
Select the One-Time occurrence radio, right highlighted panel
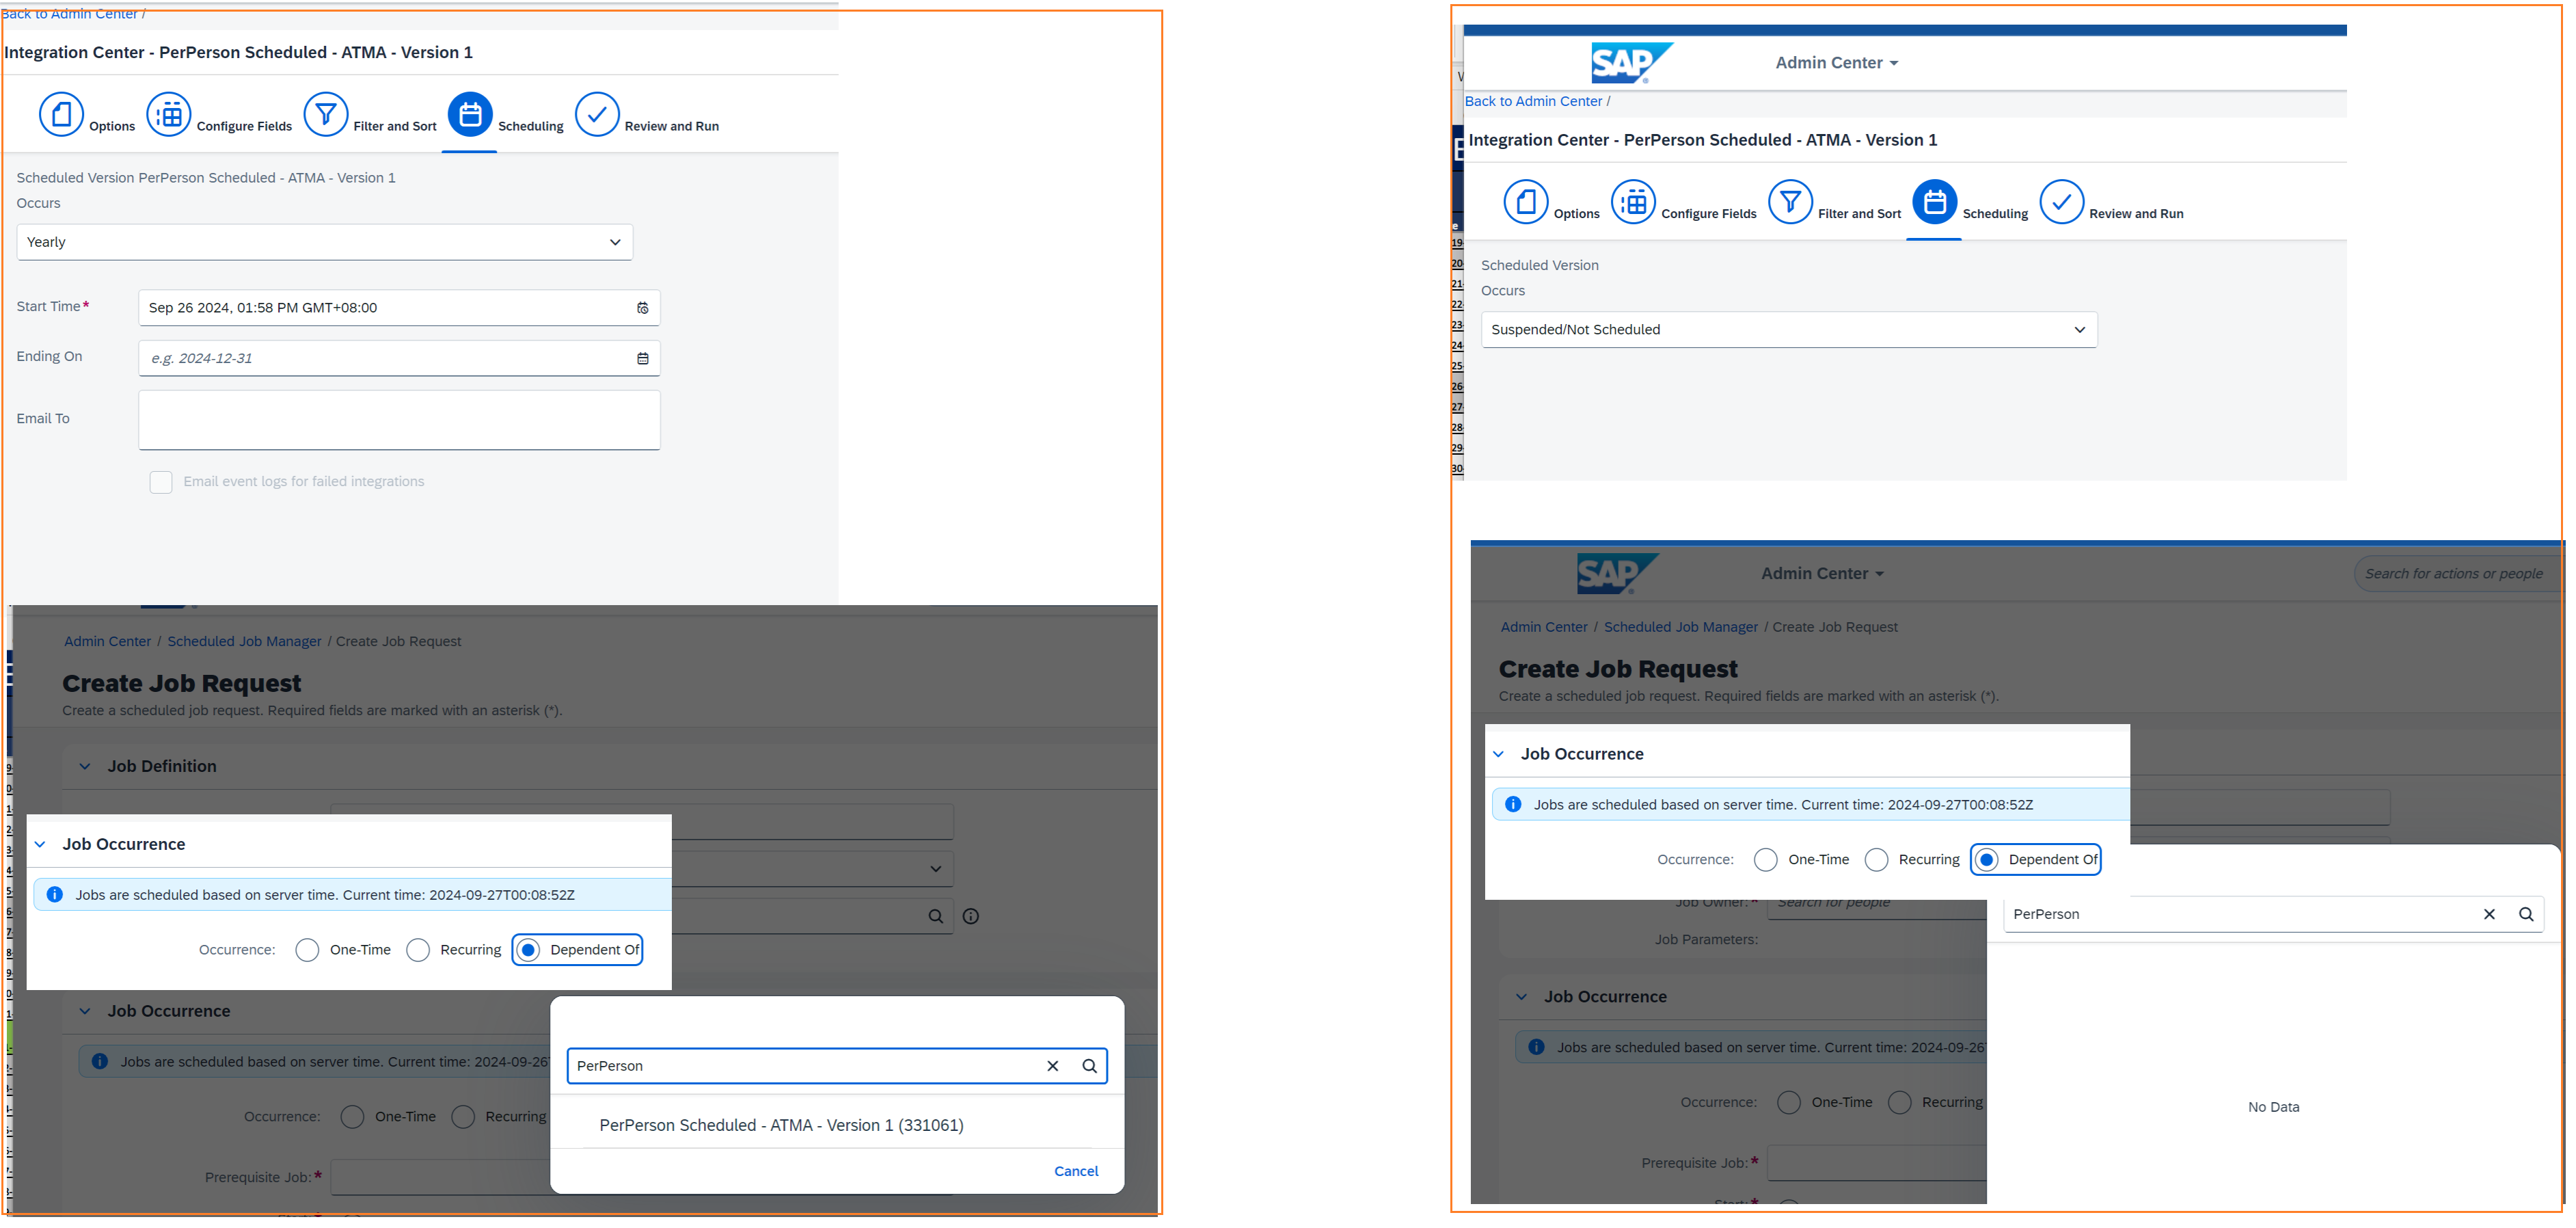(1766, 860)
